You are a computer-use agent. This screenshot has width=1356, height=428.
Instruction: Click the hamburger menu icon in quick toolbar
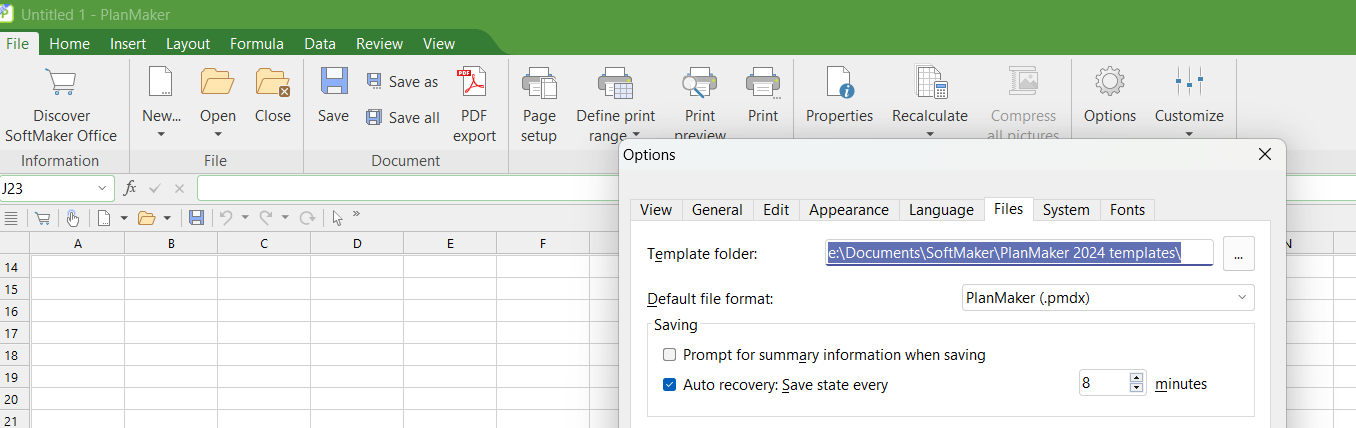tap(11, 218)
